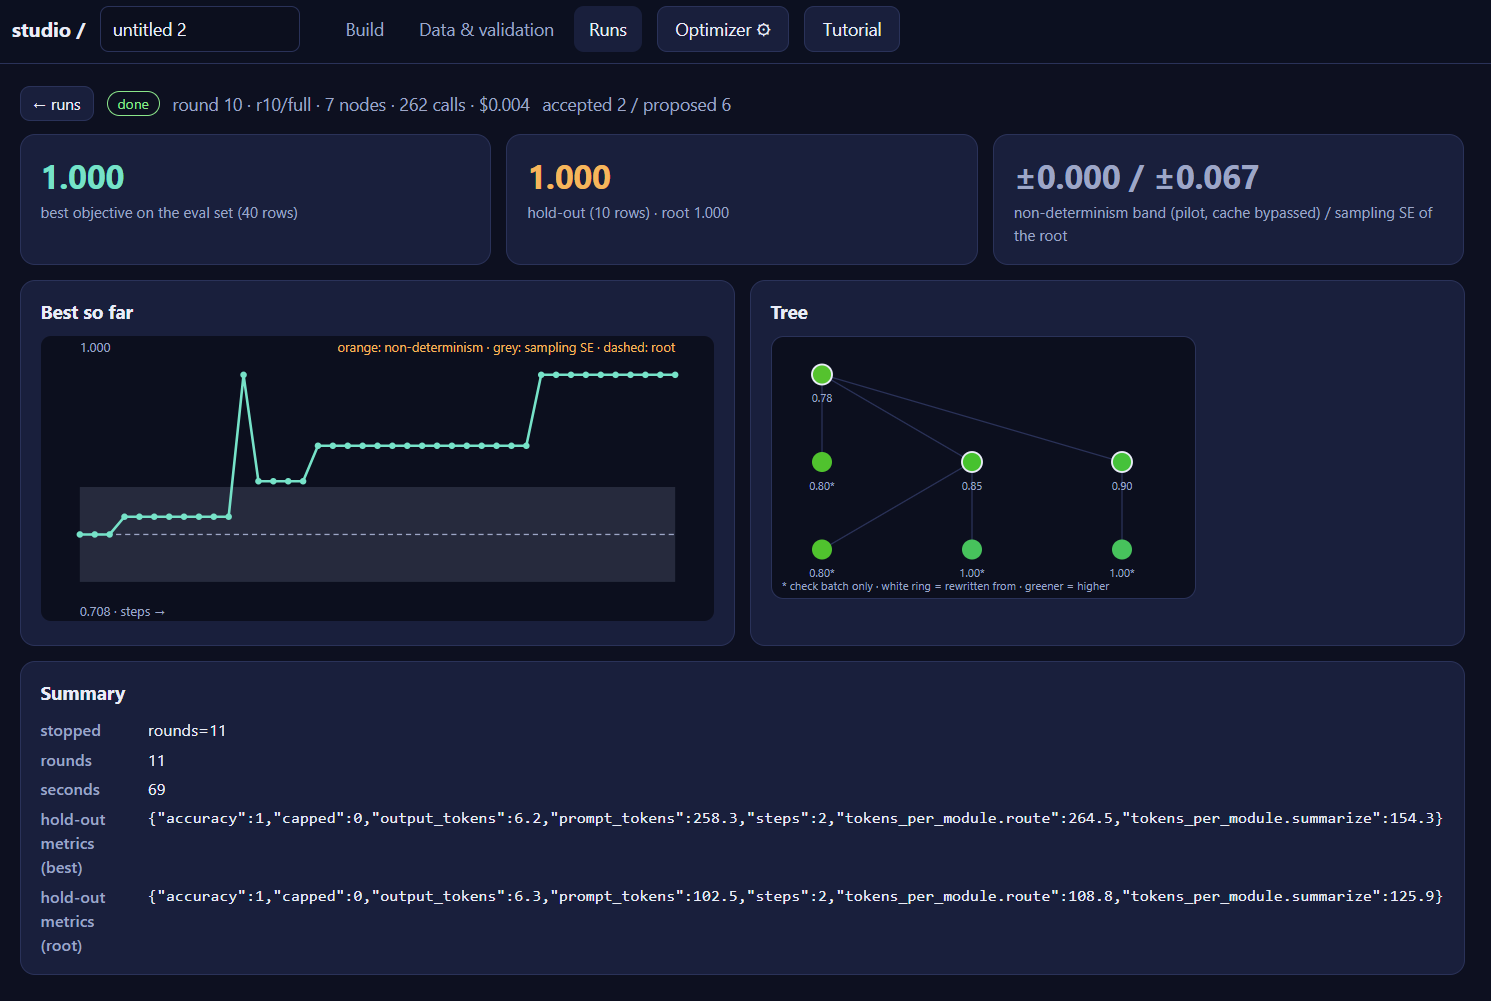Click the stopped value 'rounds=11'

click(x=187, y=731)
